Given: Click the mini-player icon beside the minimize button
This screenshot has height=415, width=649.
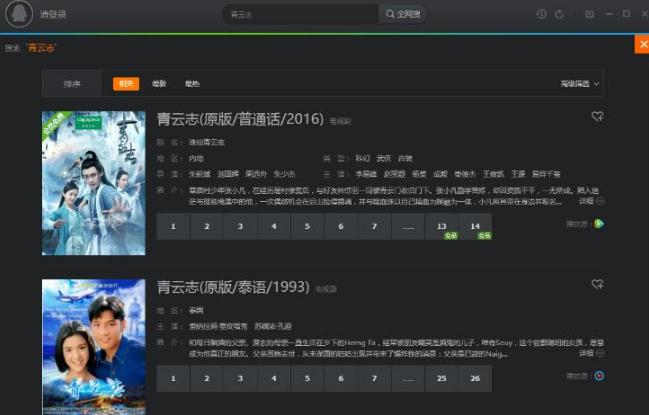Looking at the screenshot, I should [x=589, y=14].
